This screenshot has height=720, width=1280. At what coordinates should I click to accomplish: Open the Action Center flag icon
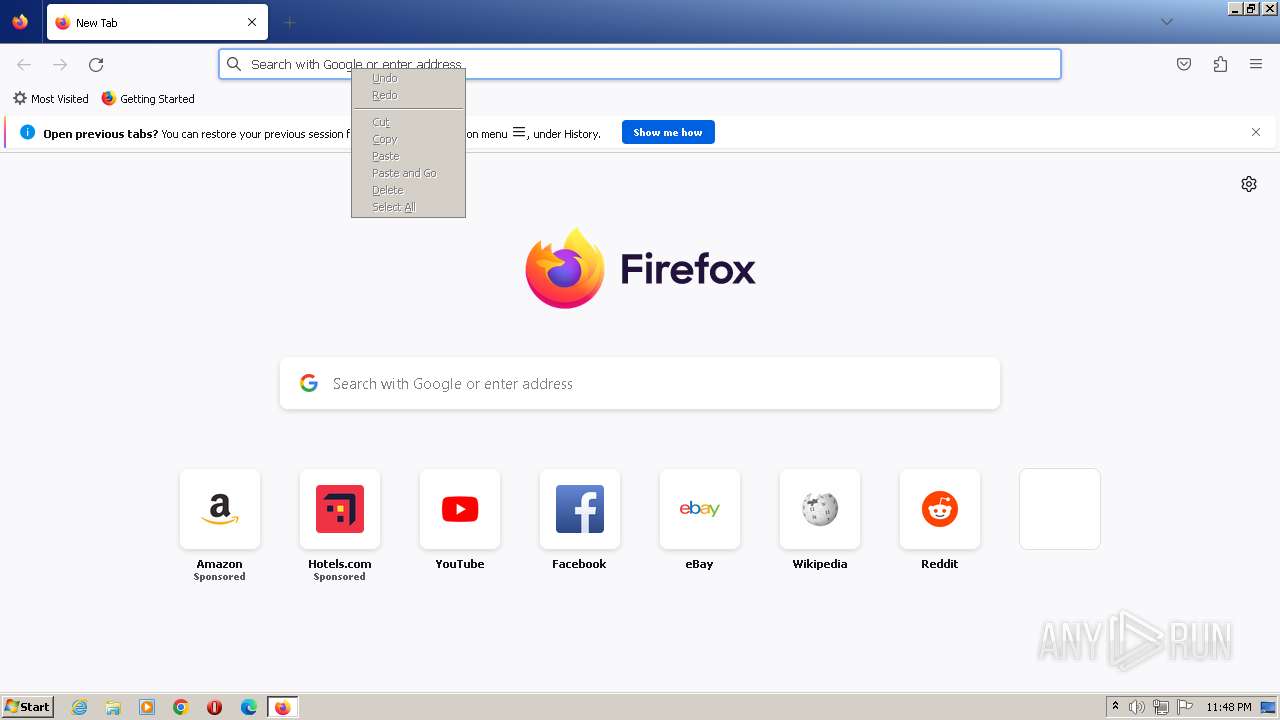point(1185,707)
